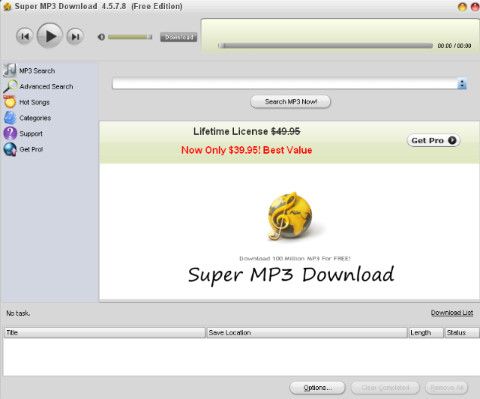
Task: Seek in the playback progress bar
Action: click(x=325, y=46)
